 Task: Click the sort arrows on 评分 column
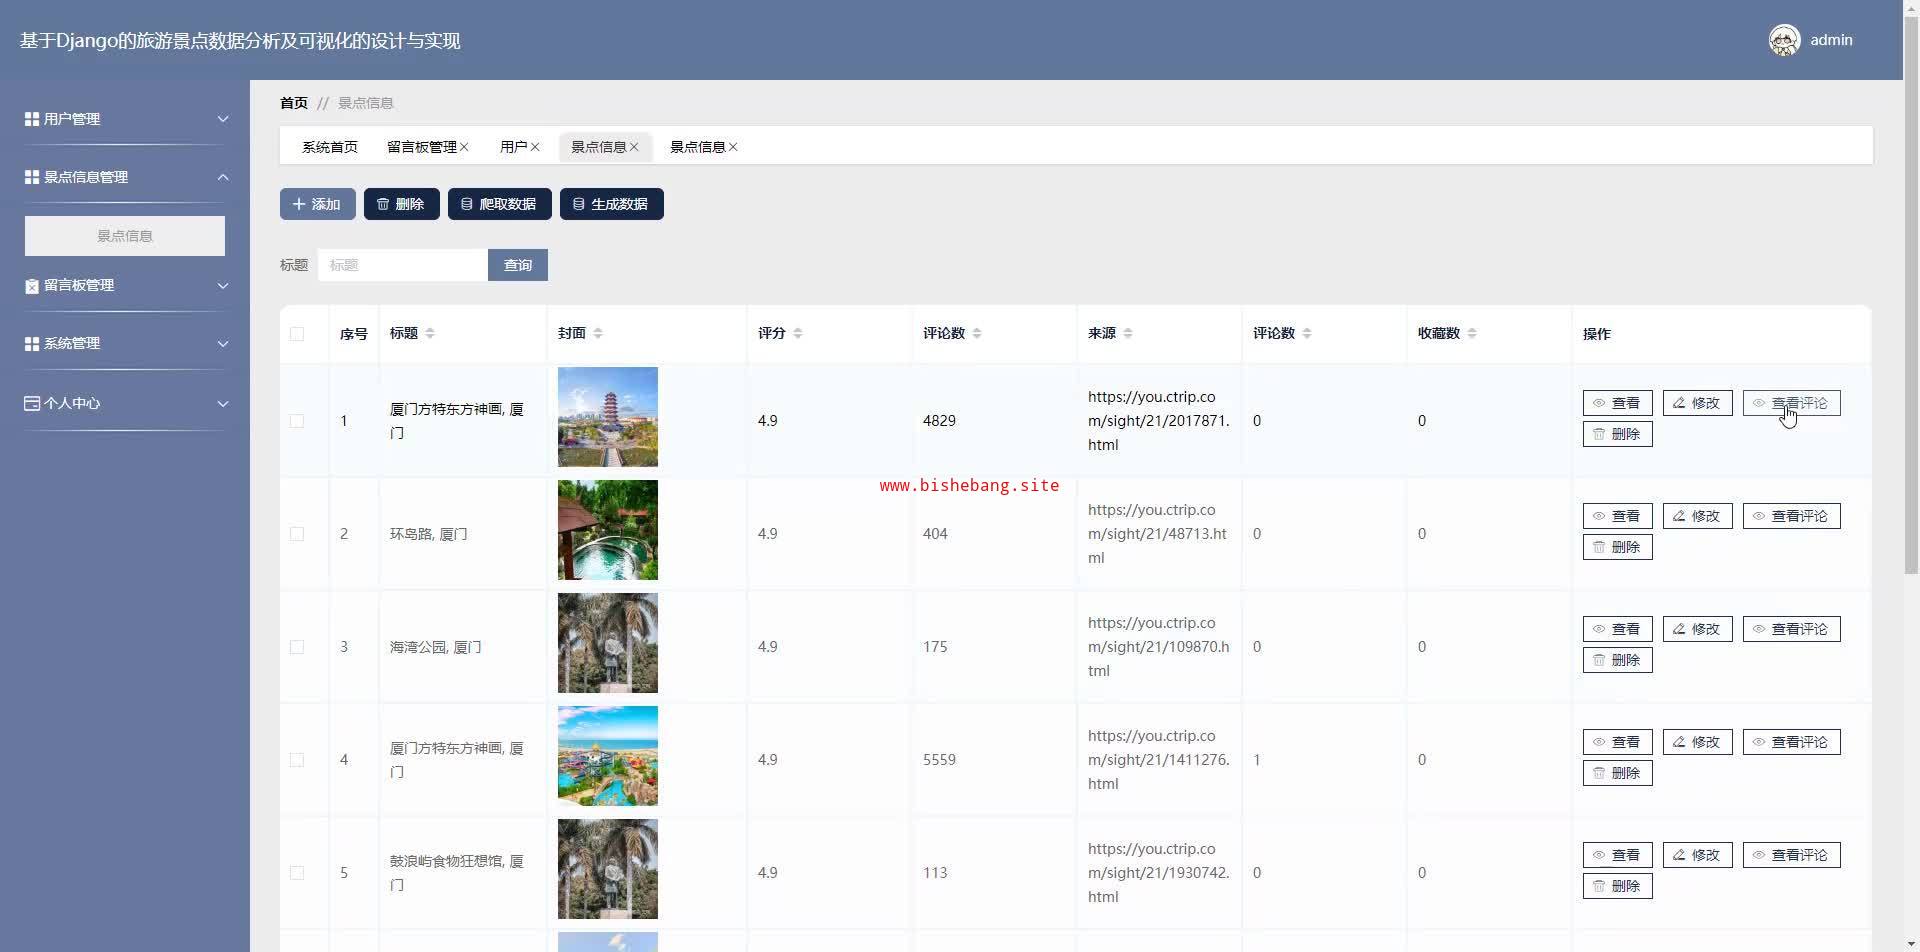[797, 333]
